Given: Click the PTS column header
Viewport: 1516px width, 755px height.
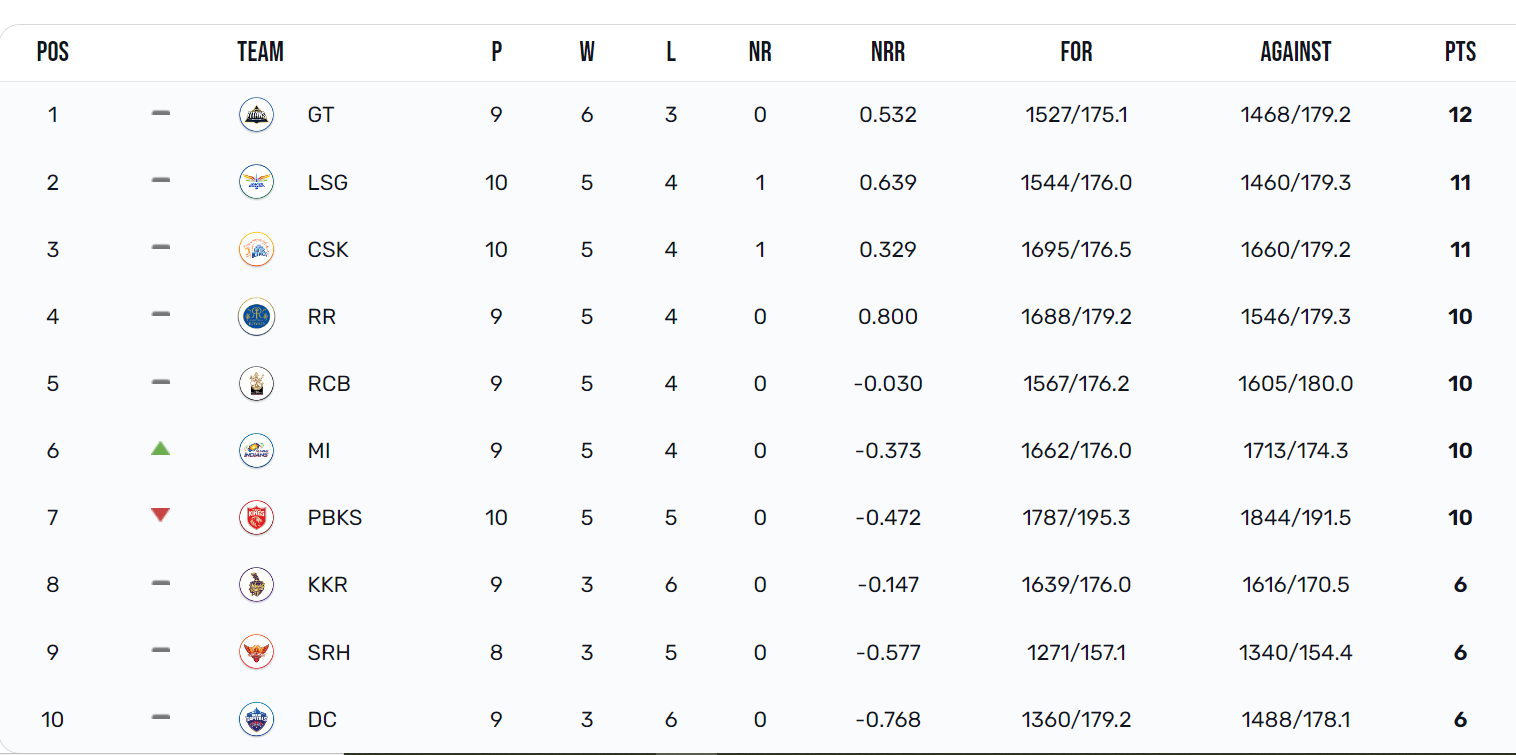Looking at the screenshot, I should [x=1460, y=52].
